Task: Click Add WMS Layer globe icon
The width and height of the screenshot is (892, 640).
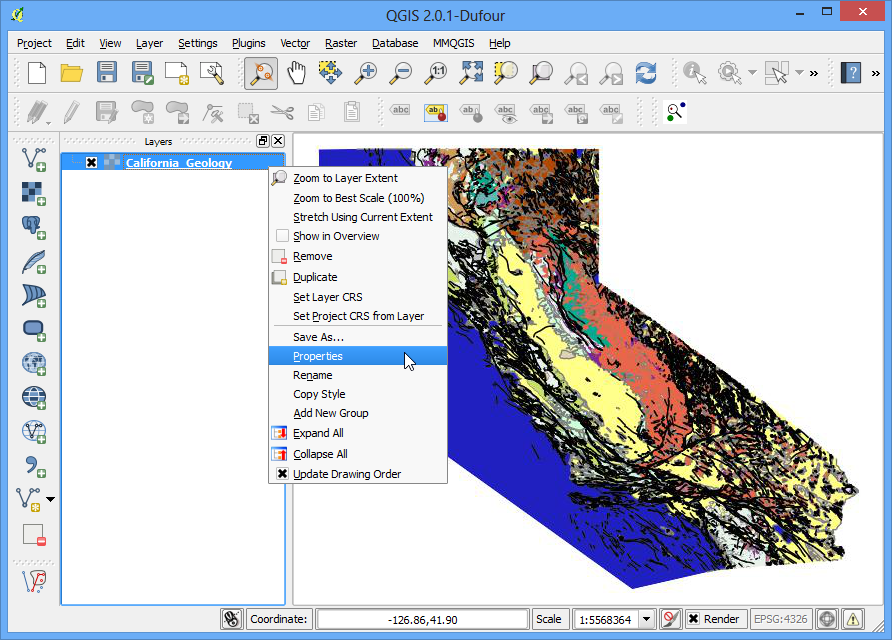Action: pos(34,364)
